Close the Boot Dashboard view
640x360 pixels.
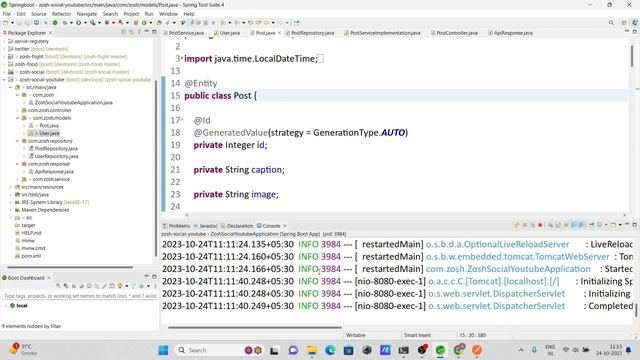point(49,278)
